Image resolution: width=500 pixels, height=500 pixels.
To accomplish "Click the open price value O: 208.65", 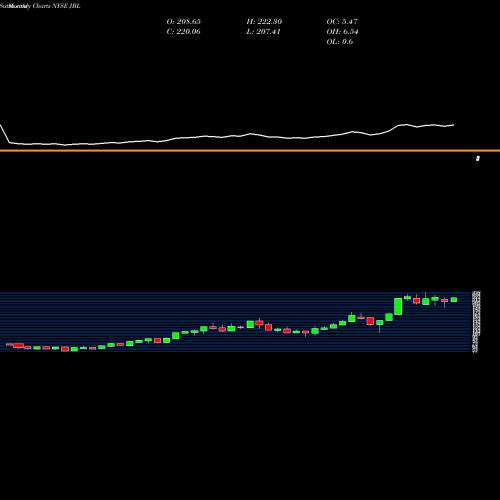I will click(x=184, y=22).
